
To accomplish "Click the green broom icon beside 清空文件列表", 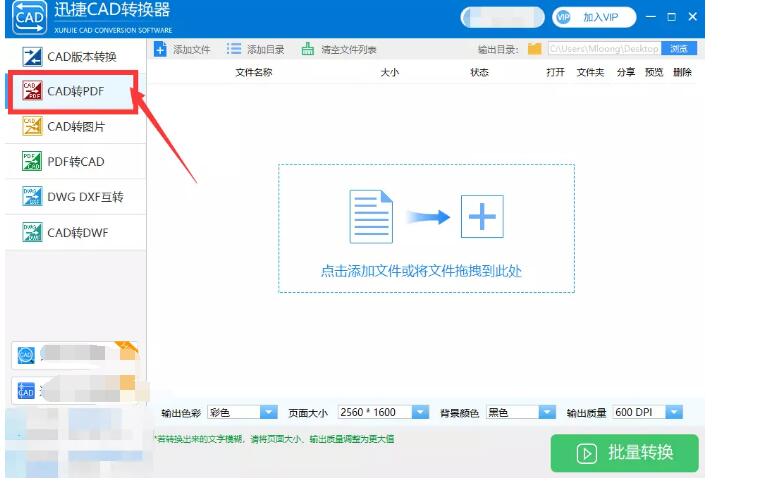I will pos(308,49).
